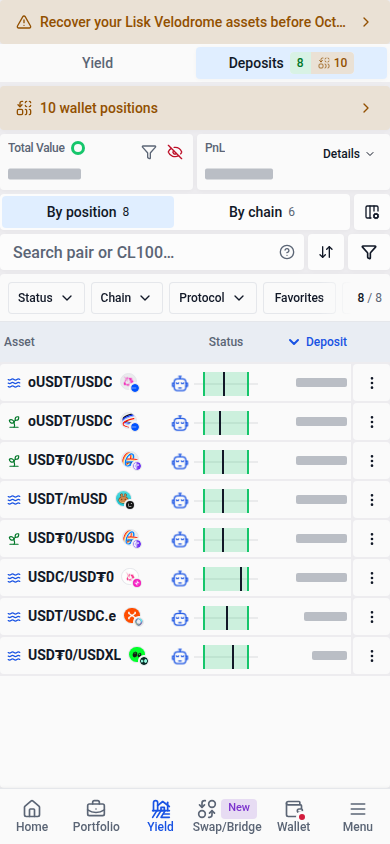This screenshot has width=390, height=844.
Task: Go to Home in bottom navigation
Action: tap(32, 816)
